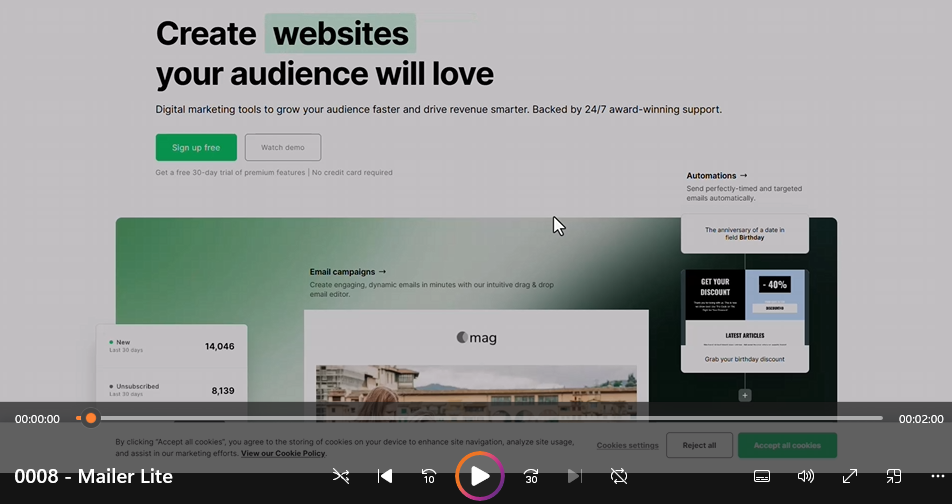The image size is (952, 504).
Task: Open Cookies settings link
Action: click(x=627, y=446)
